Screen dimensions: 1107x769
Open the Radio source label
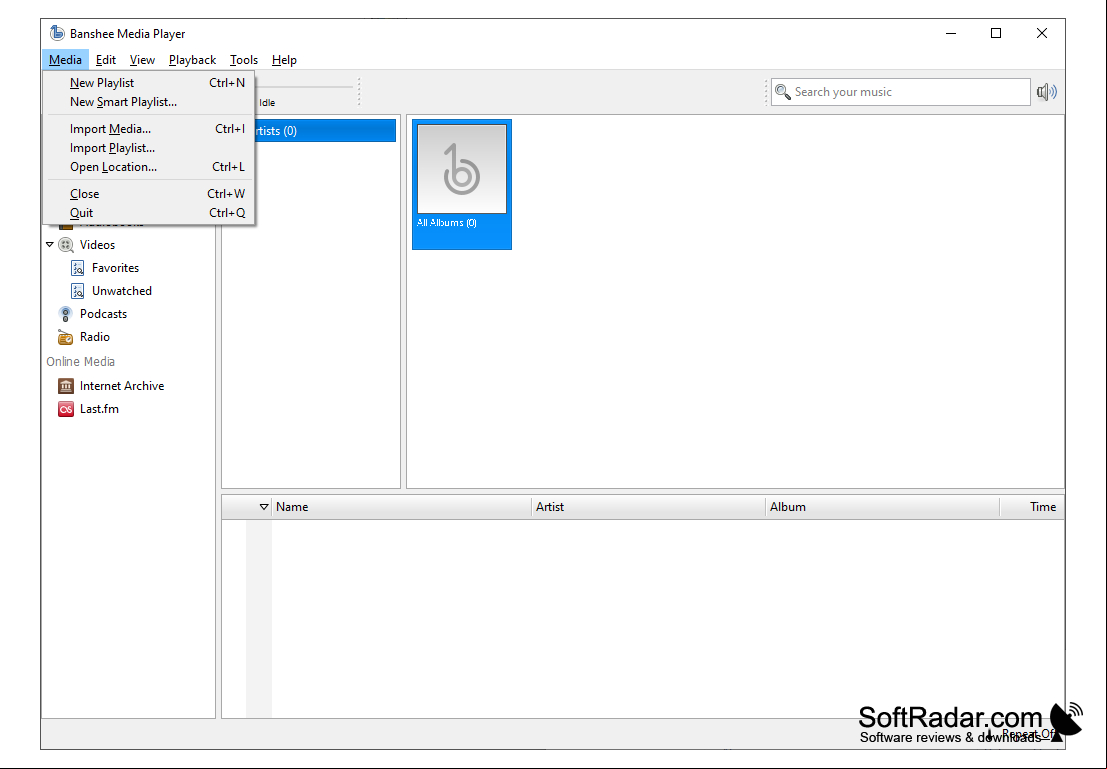95,338
